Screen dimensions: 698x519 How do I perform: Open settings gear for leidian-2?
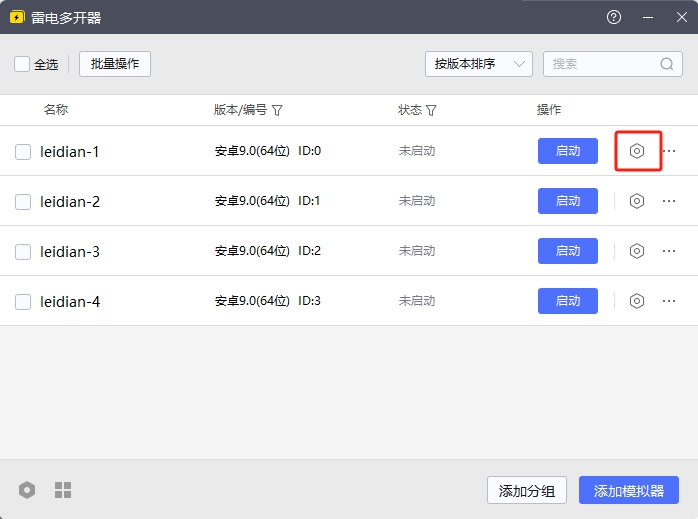(637, 201)
